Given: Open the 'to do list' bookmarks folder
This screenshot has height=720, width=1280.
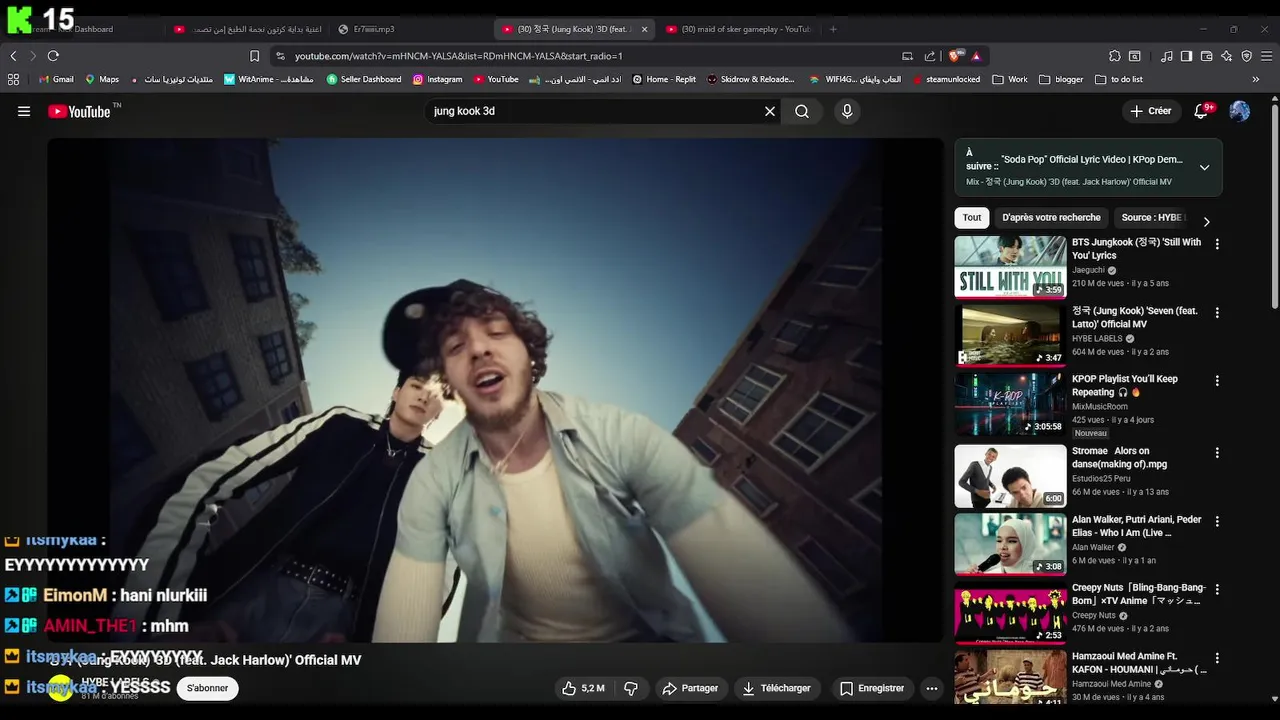Looking at the screenshot, I should tap(1119, 79).
